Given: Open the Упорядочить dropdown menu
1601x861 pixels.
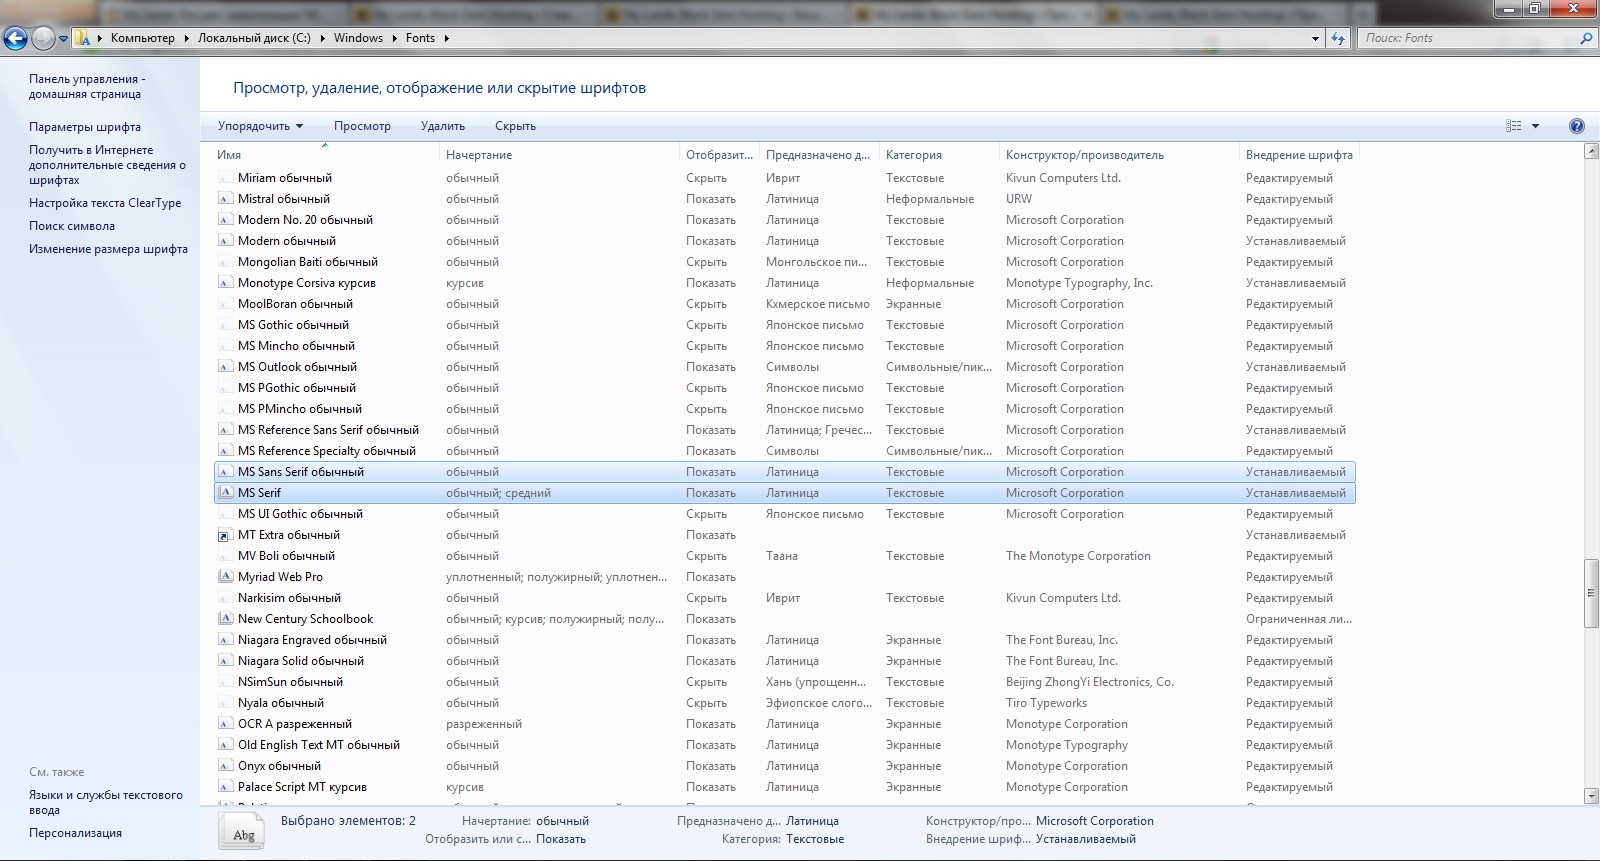Looking at the screenshot, I should click(x=260, y=126).
